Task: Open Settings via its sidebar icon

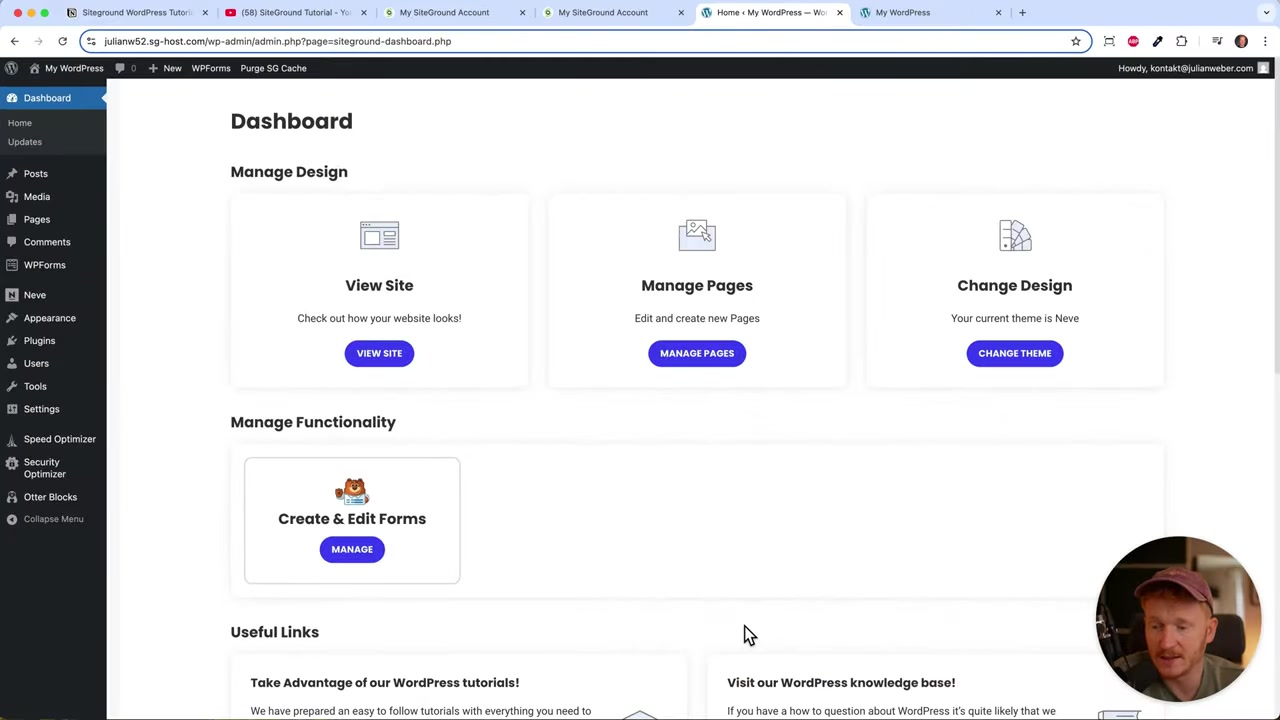Action: tap(12, 409)
